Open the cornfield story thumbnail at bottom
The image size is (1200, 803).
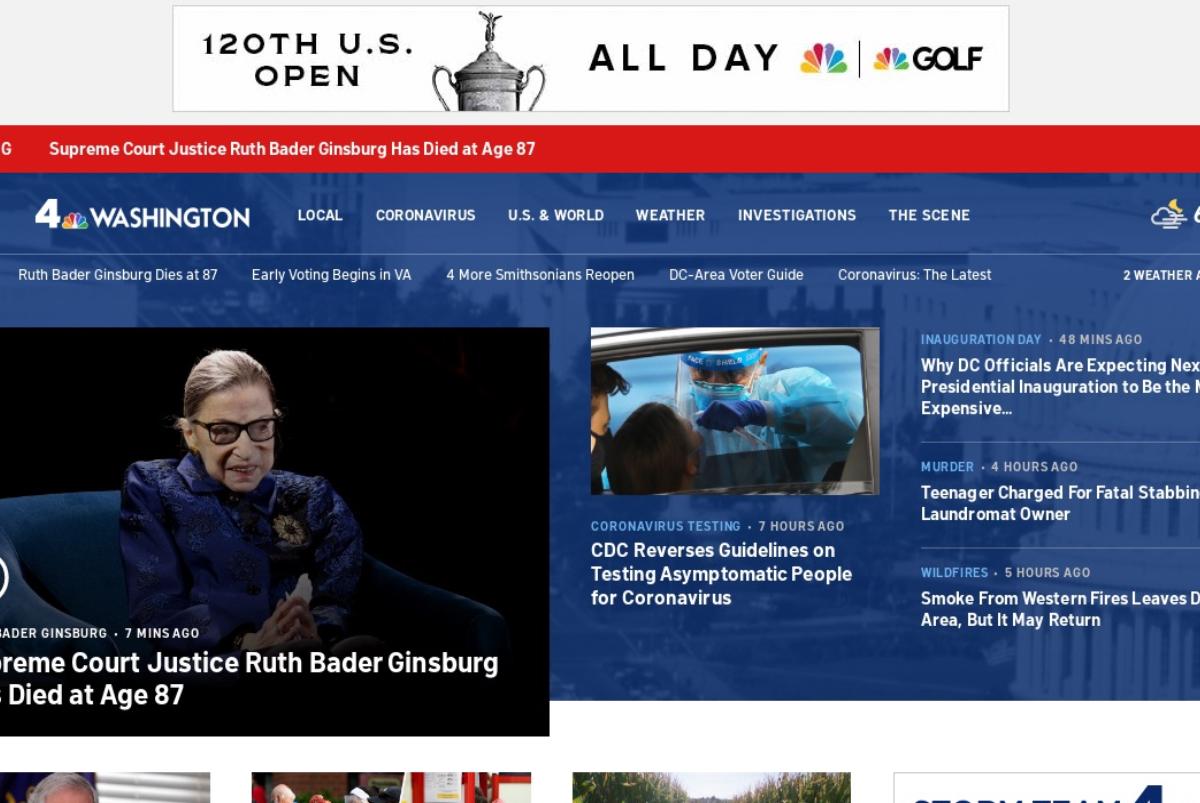[x=711, y=788]
